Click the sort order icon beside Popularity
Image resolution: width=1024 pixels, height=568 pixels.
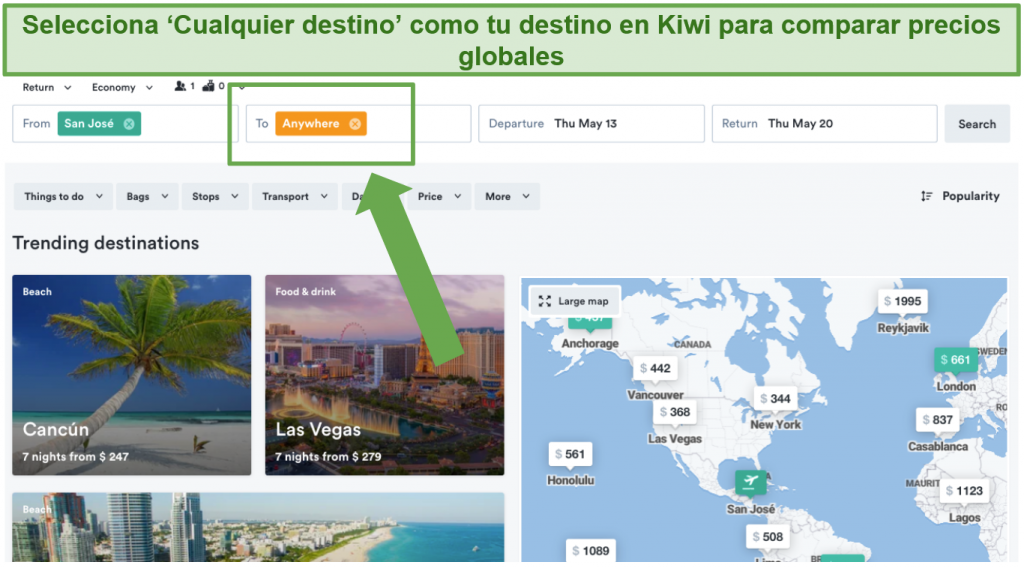tap(926, 196)
